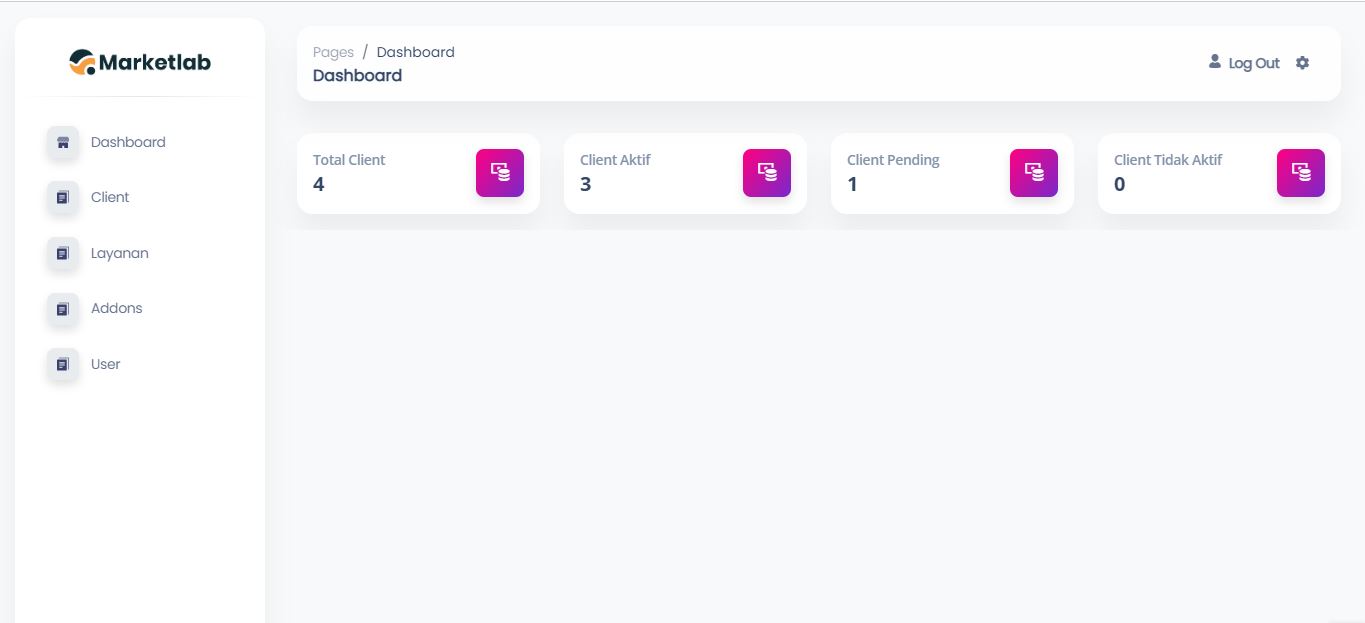Click the Client Aktif card icon
Viewport: 1365px width, 623px height.
click(767, 173)
